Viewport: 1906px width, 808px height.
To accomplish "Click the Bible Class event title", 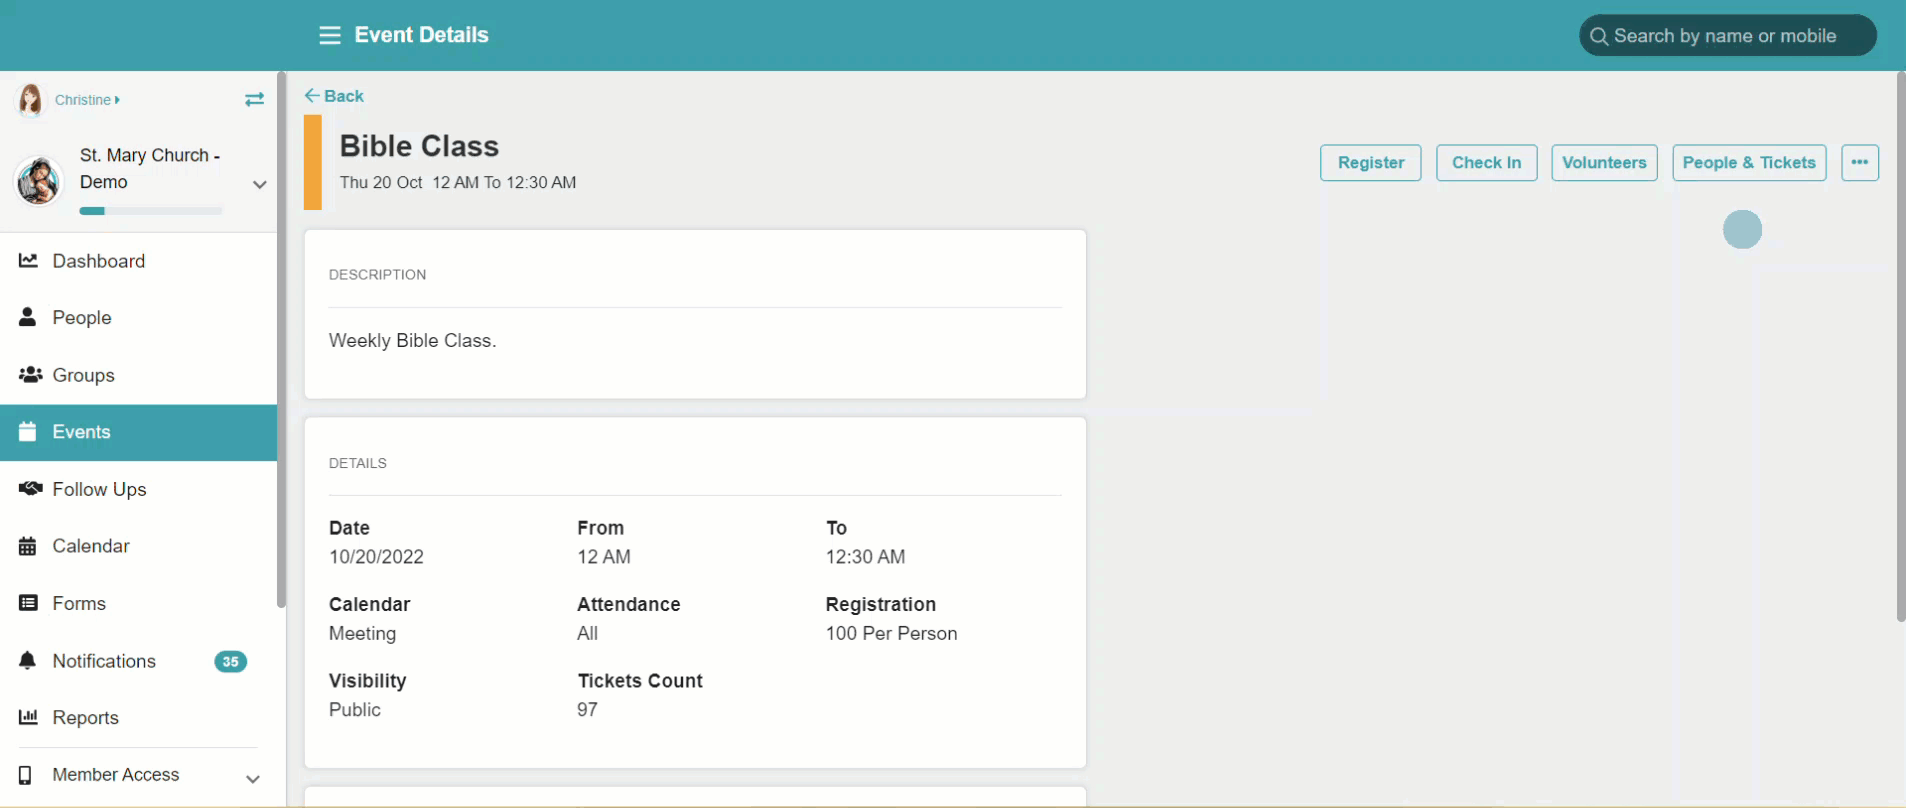I will point(419,146).
